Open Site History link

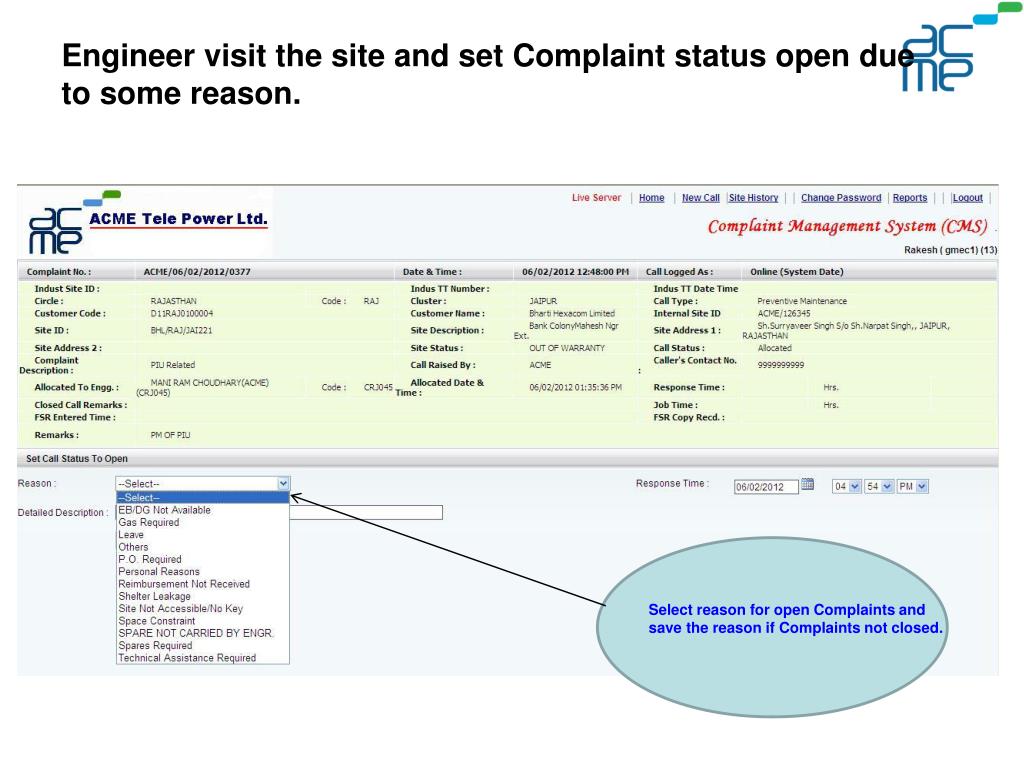click(753, 198)
